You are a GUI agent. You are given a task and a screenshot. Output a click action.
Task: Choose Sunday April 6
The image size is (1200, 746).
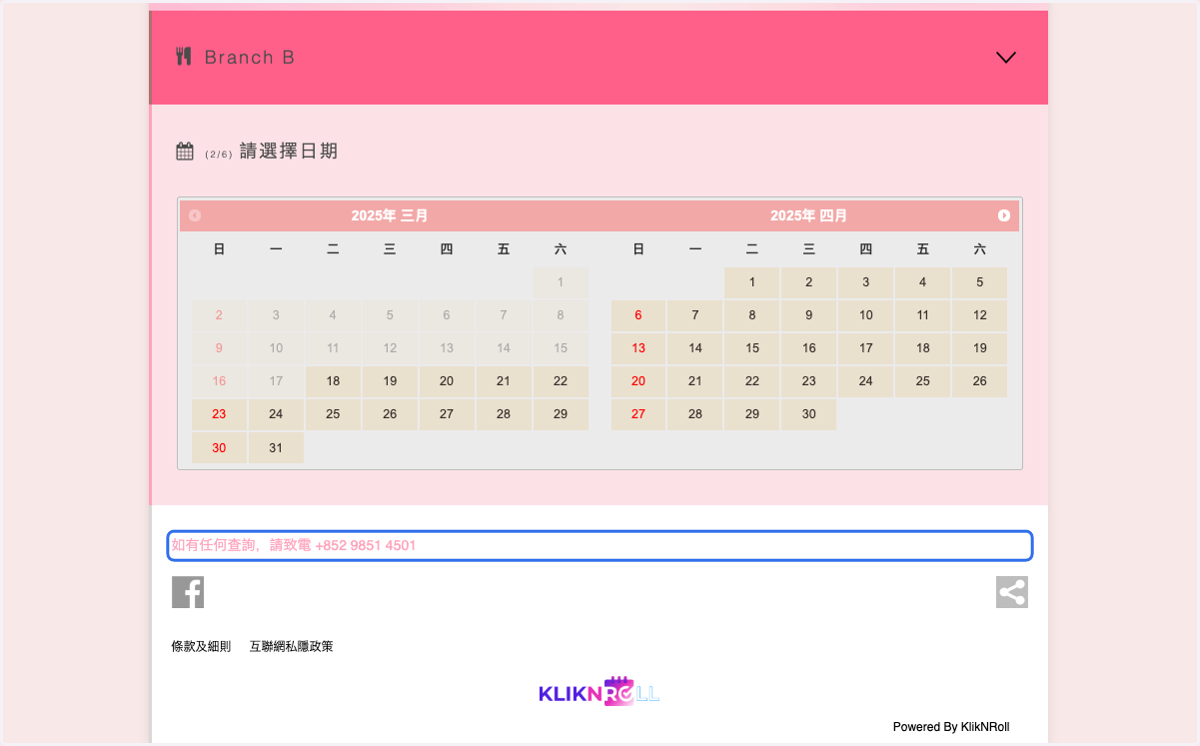638,315
